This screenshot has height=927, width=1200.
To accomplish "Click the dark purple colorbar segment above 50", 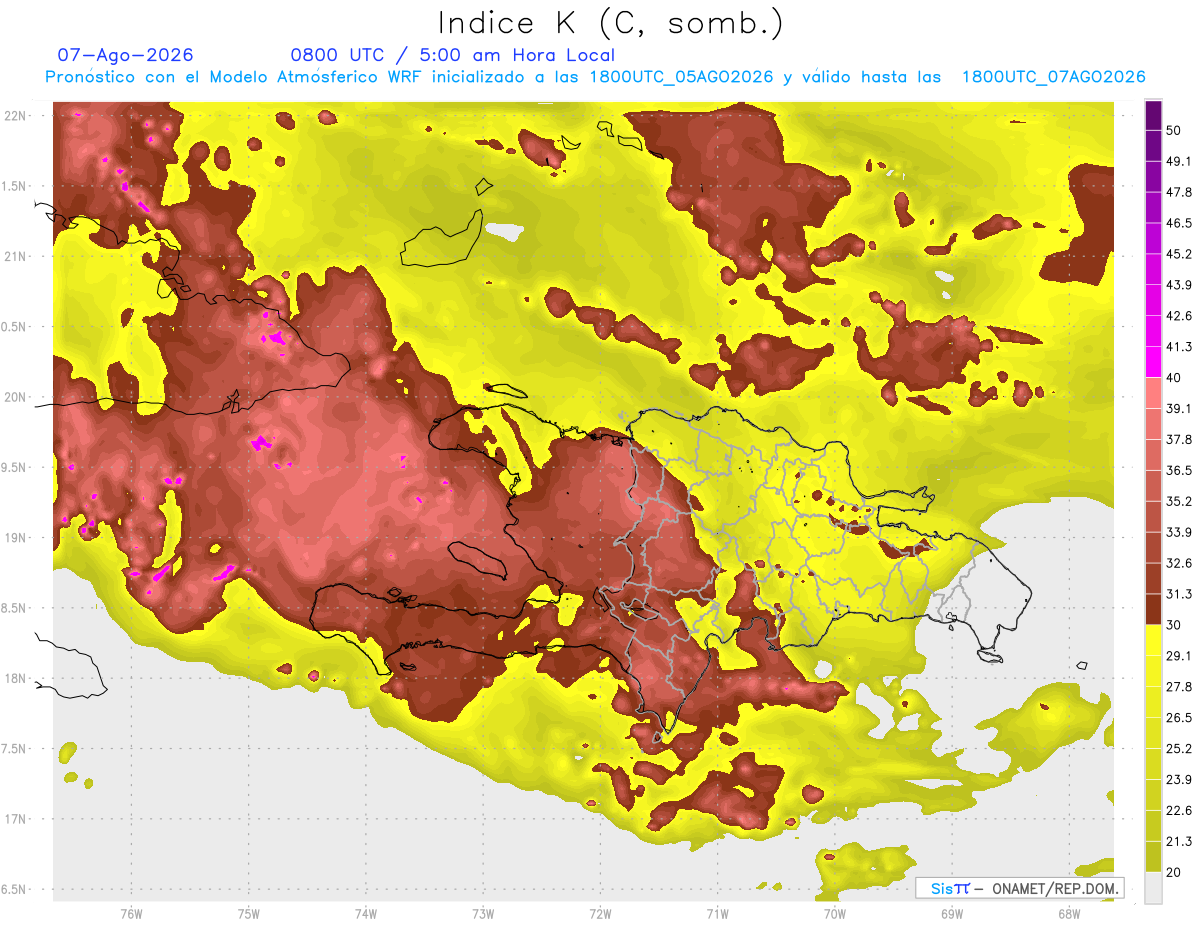I will [x=1153, y=116].
